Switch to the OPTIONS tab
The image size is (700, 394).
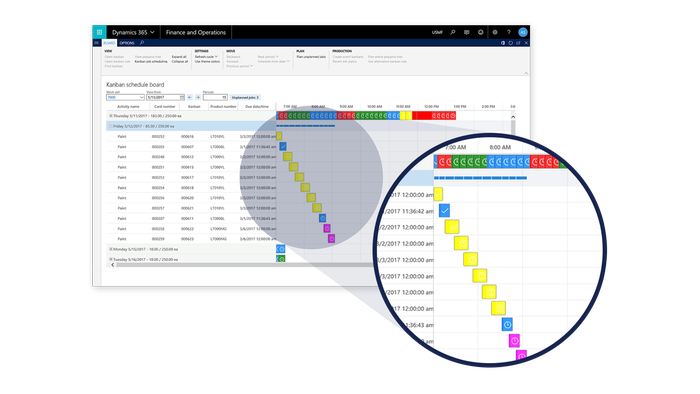point(127,43)
